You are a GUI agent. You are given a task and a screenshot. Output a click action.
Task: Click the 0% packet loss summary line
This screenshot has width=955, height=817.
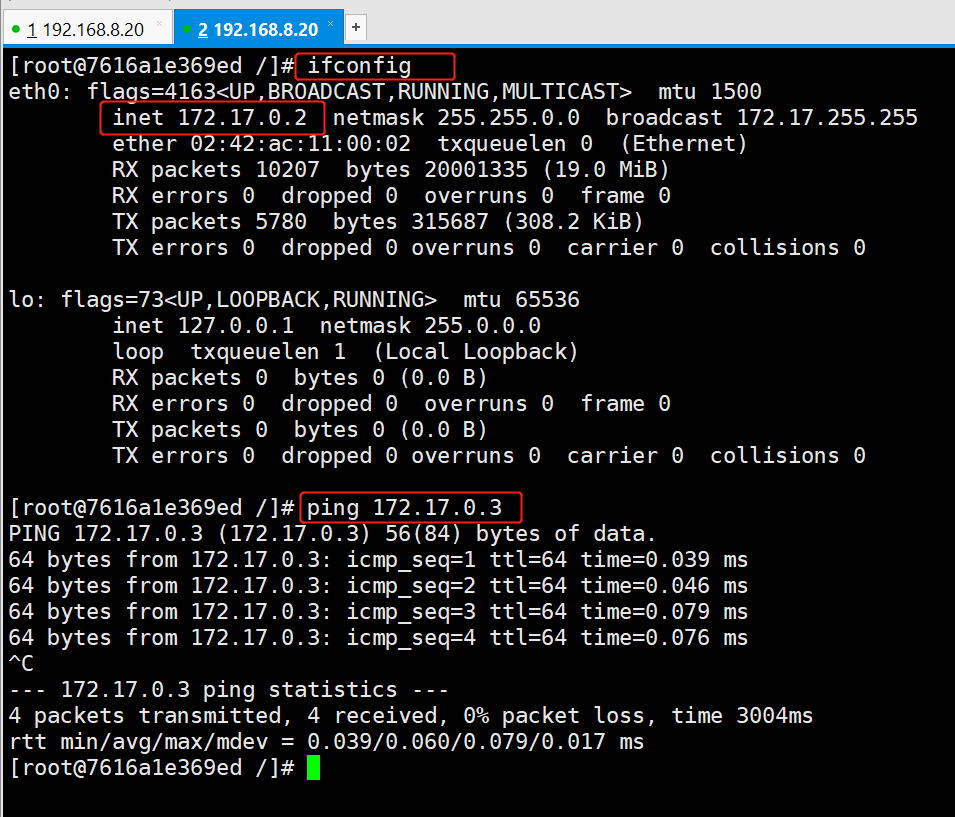click(411, 716)
